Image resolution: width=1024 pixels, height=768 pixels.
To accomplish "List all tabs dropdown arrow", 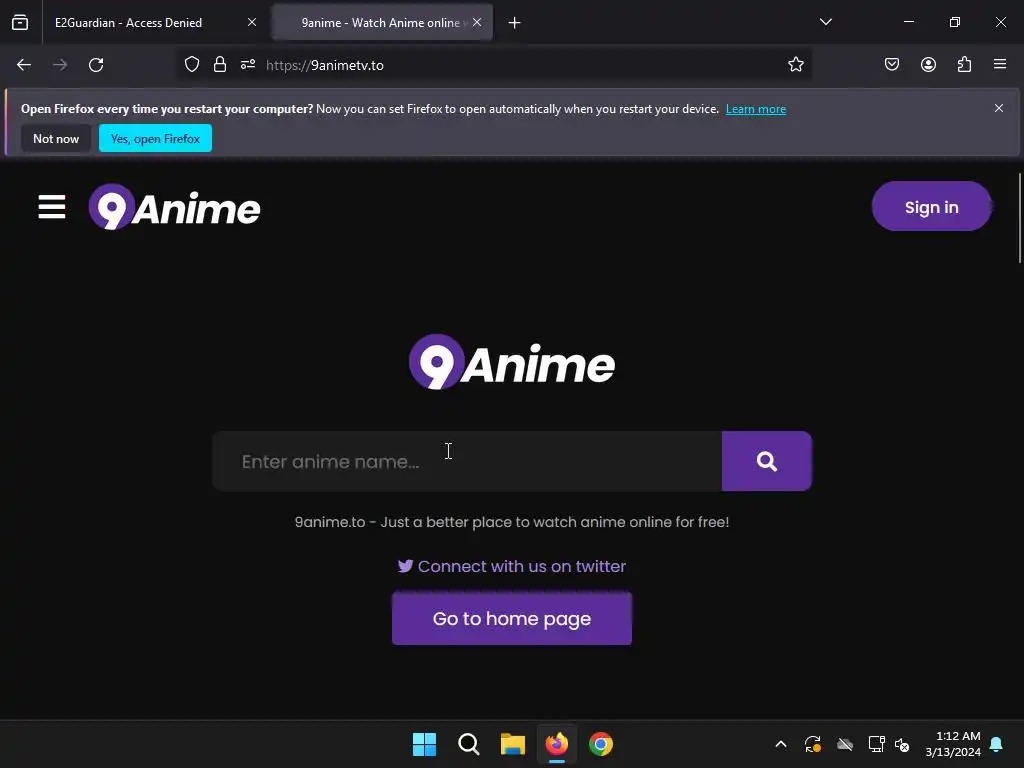I will (x=825, y=22).
